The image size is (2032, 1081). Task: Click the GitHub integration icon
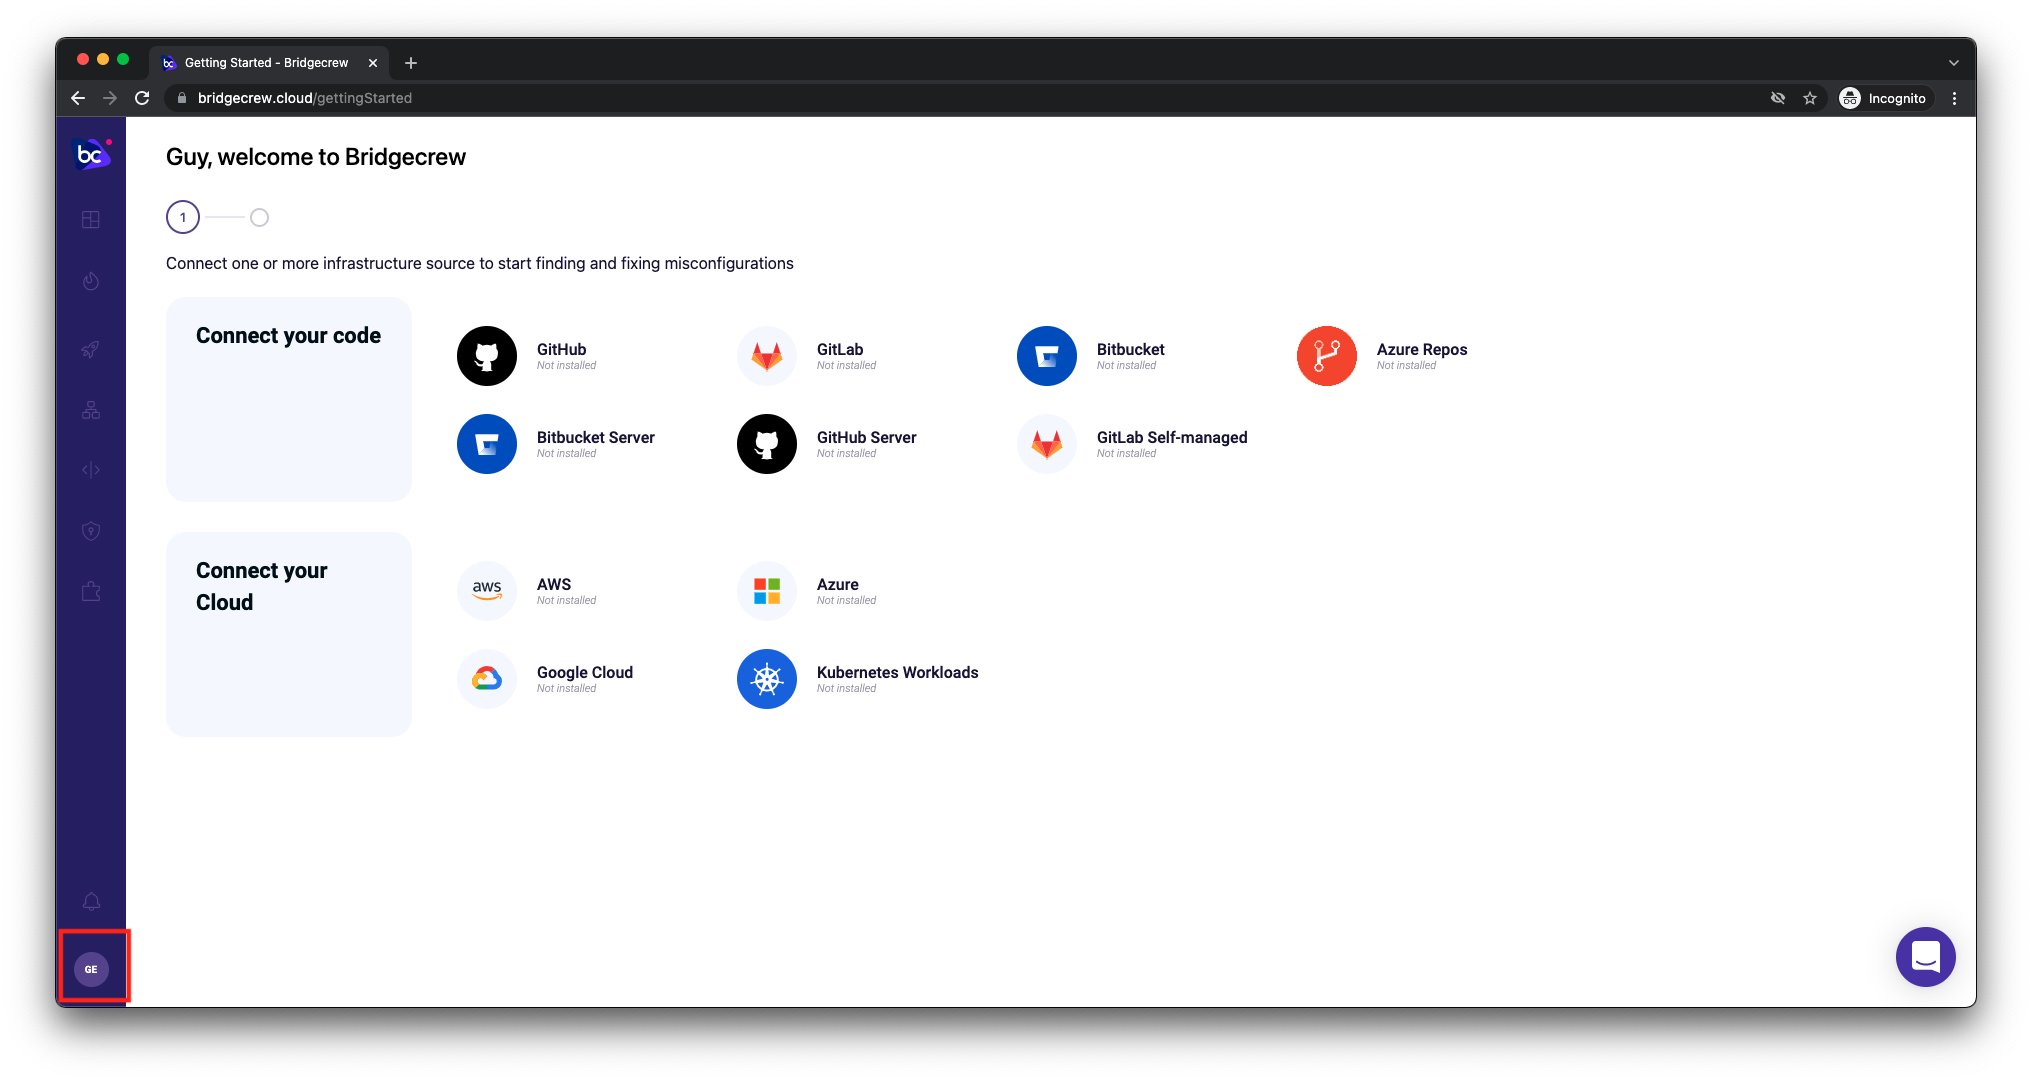pyautogui.click(x=486, y=356)
